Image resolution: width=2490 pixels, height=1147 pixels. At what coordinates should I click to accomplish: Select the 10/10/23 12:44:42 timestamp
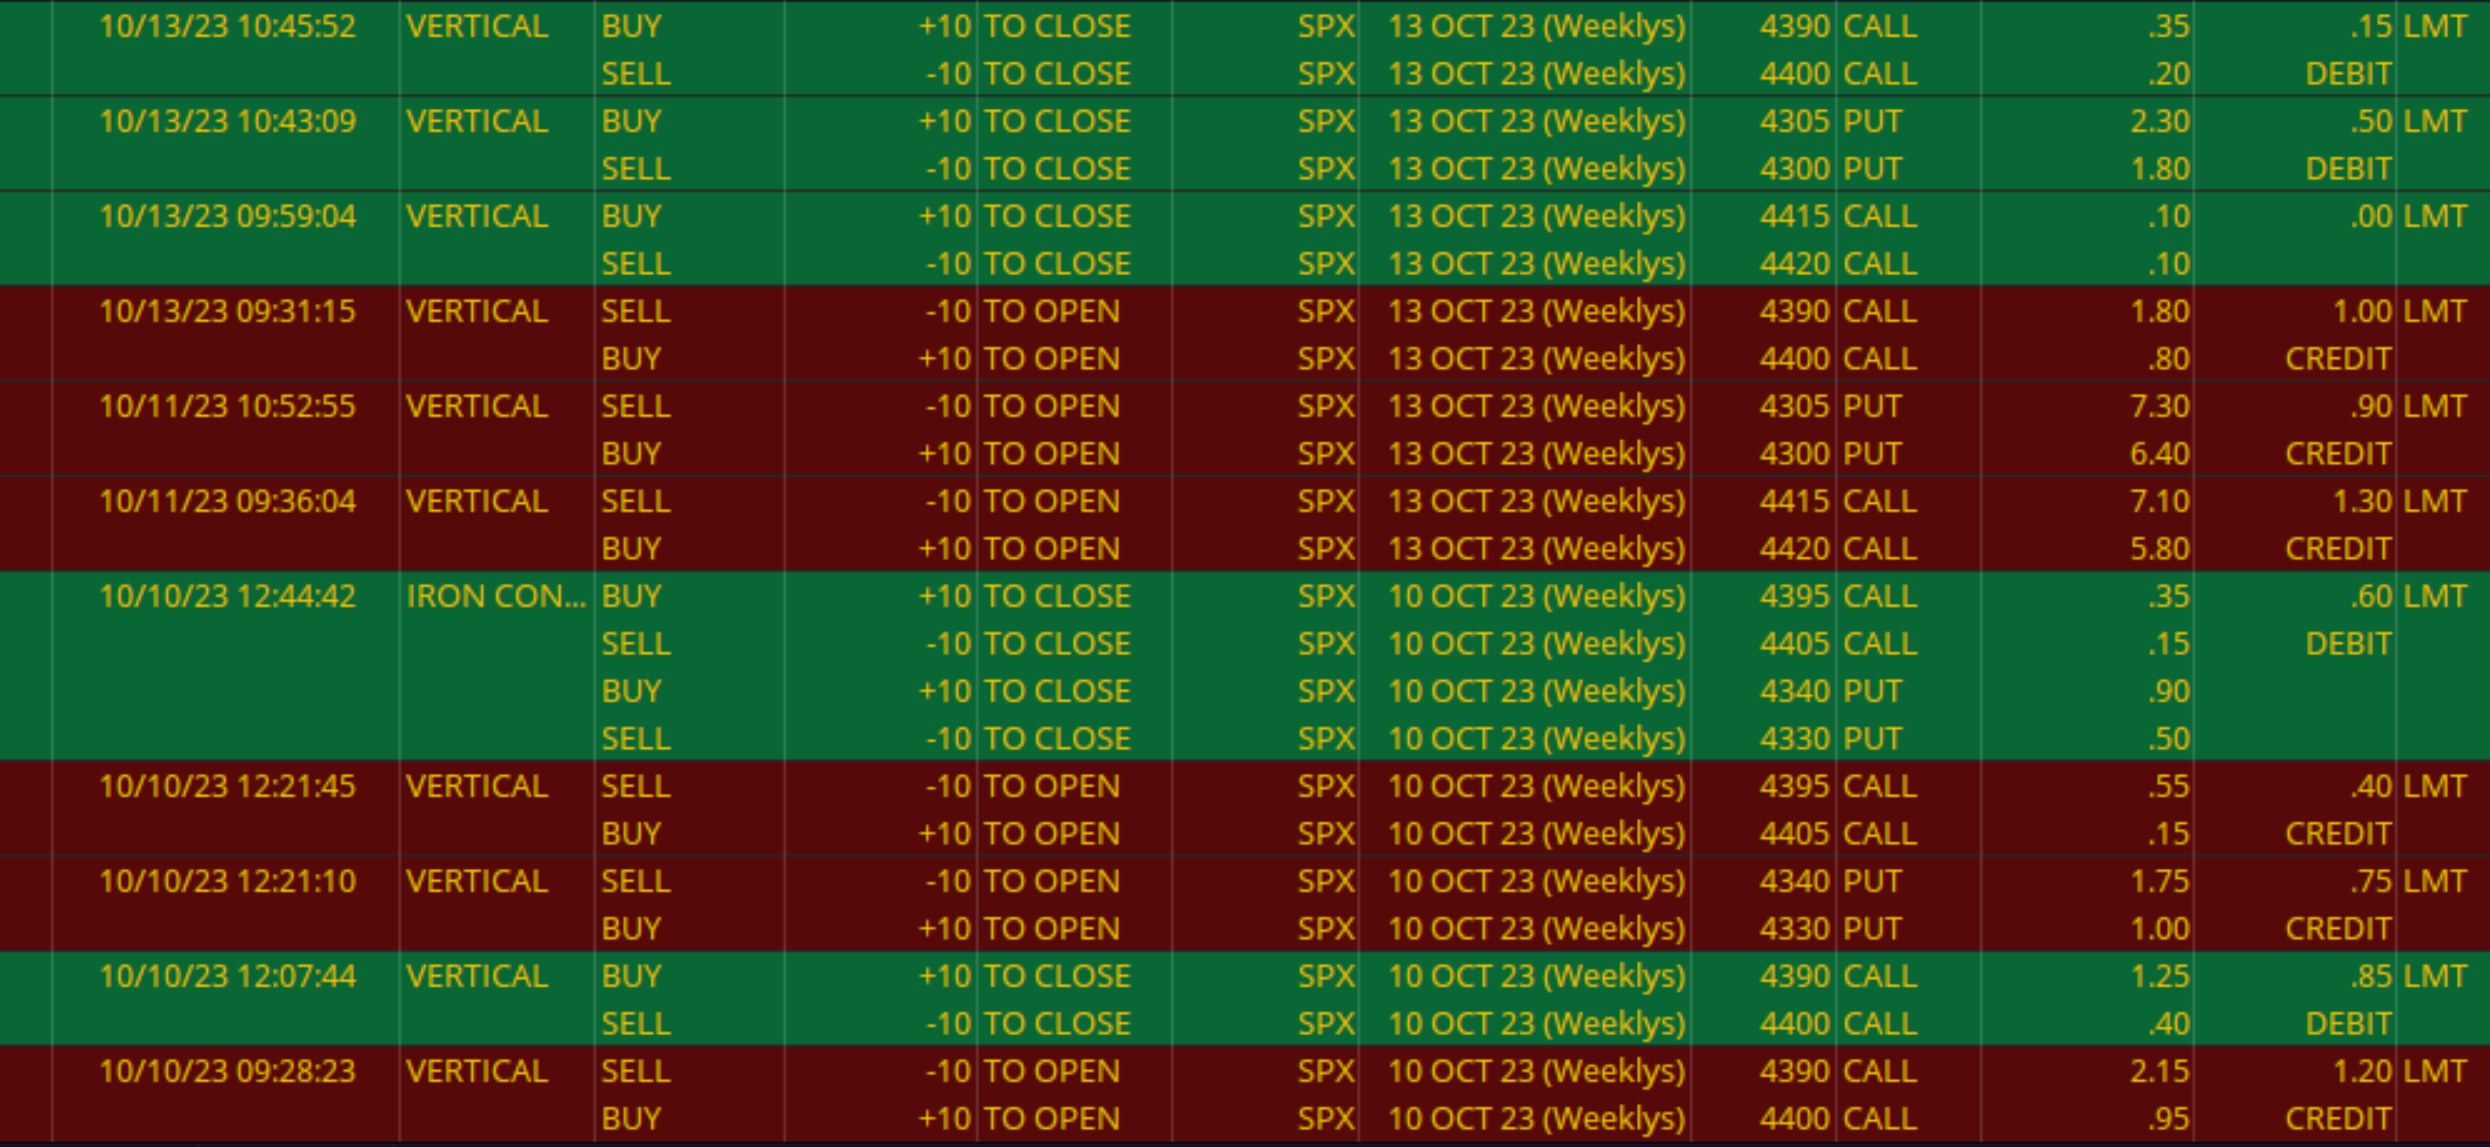coord(227,596)
